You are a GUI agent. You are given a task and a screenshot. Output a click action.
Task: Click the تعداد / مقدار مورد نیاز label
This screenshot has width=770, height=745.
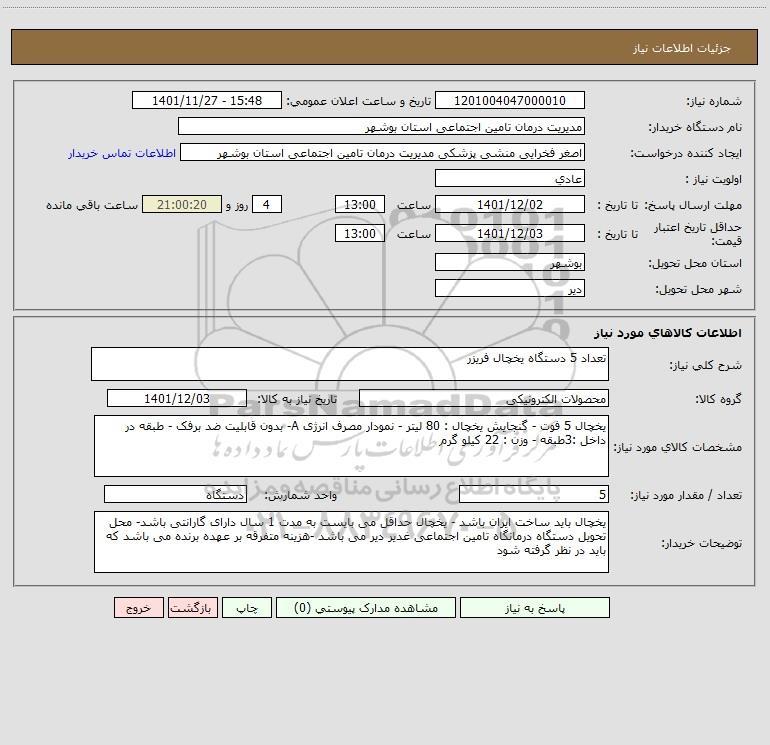pos(686,496)
